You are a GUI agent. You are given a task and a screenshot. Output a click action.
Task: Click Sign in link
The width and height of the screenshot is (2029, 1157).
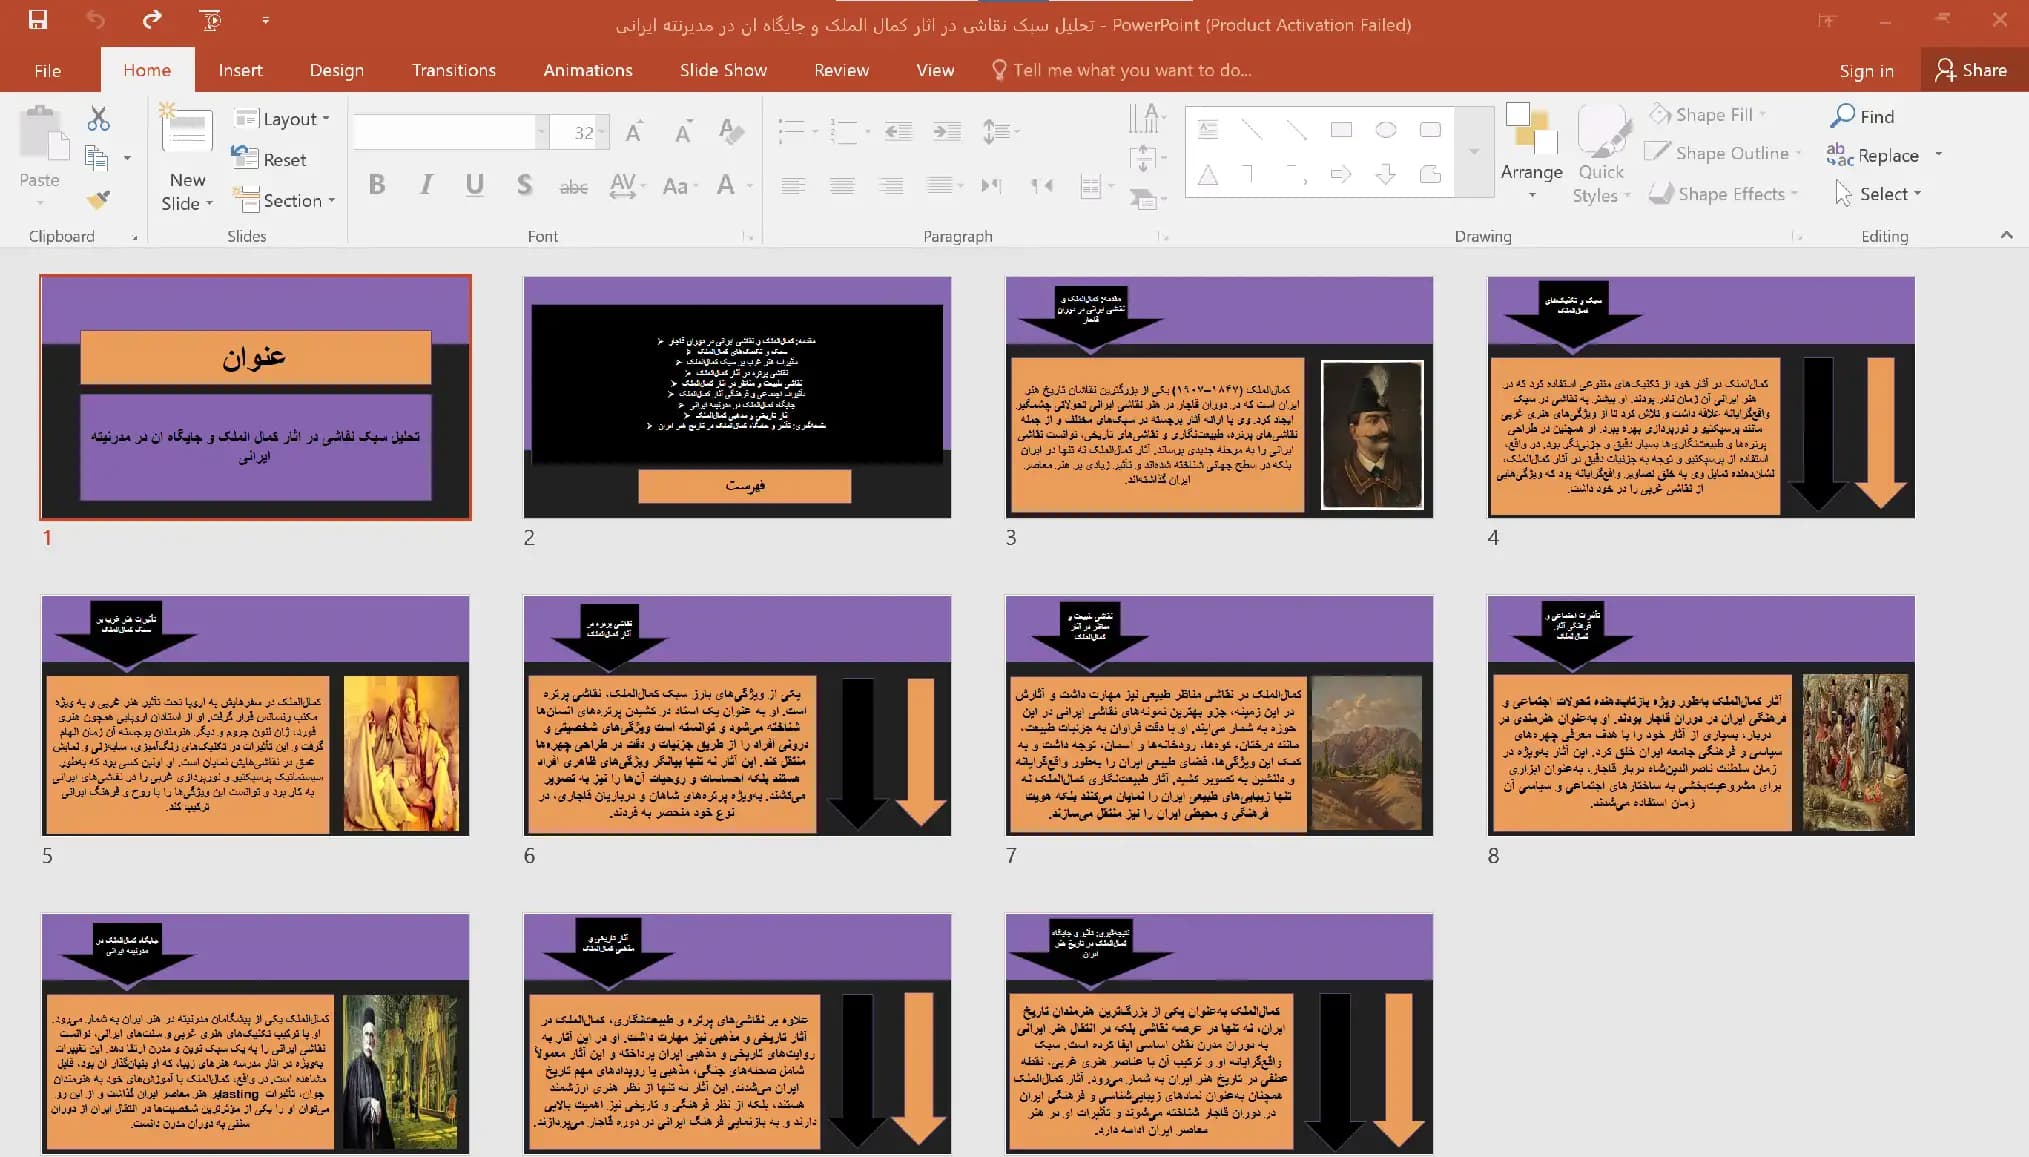click(1866, 70)
